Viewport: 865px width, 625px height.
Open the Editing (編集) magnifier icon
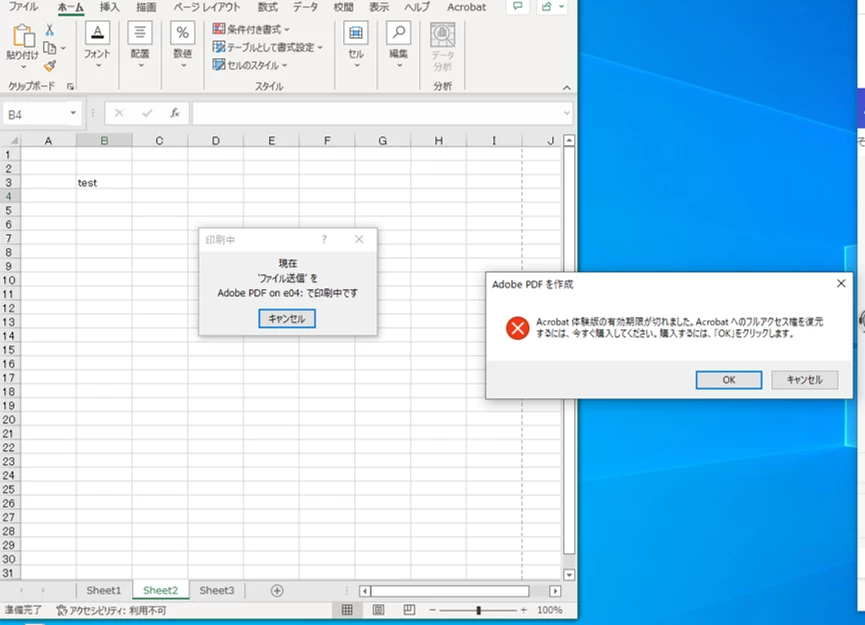pos(398,33)
